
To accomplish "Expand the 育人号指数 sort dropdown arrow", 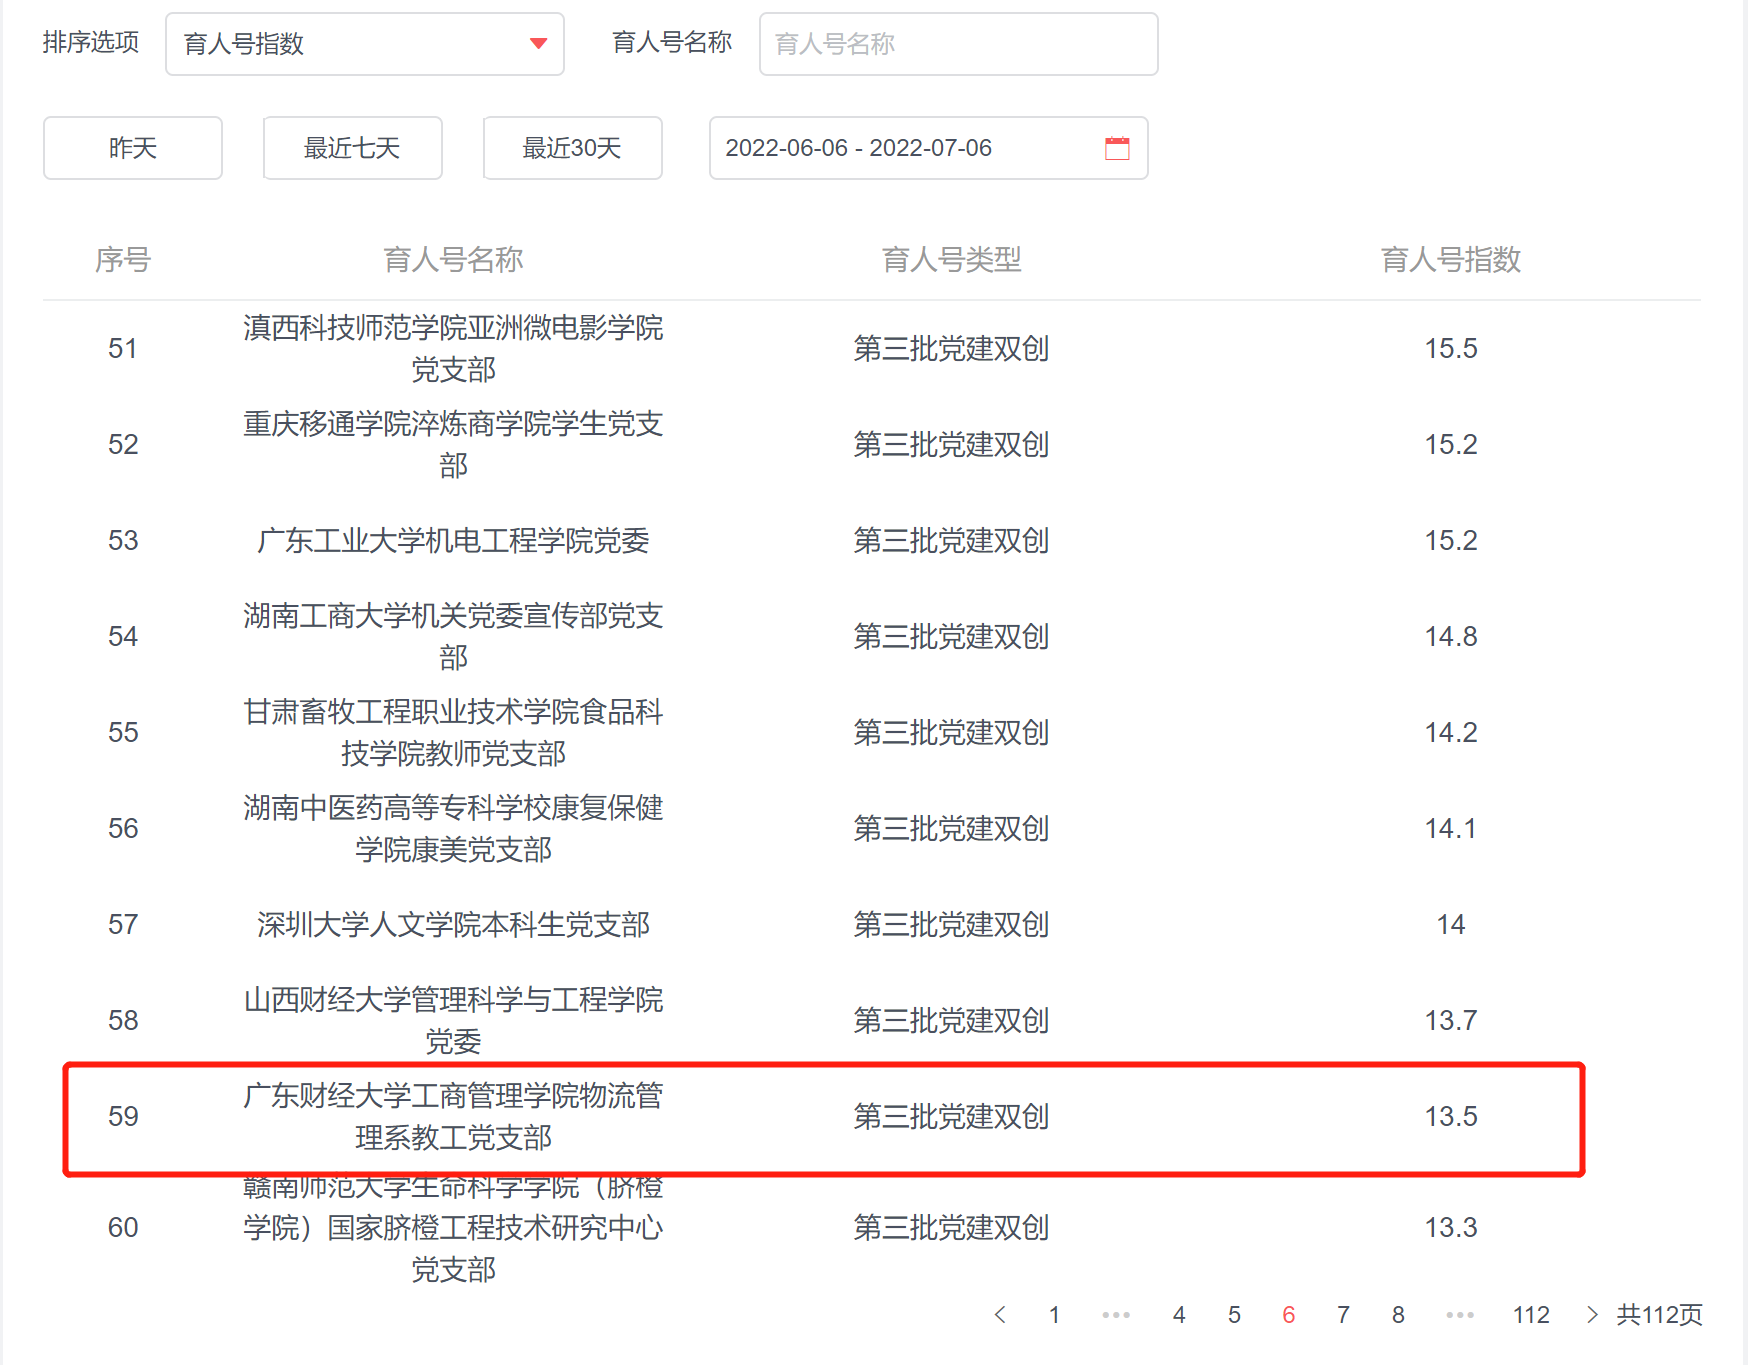I will pos(538,43).
